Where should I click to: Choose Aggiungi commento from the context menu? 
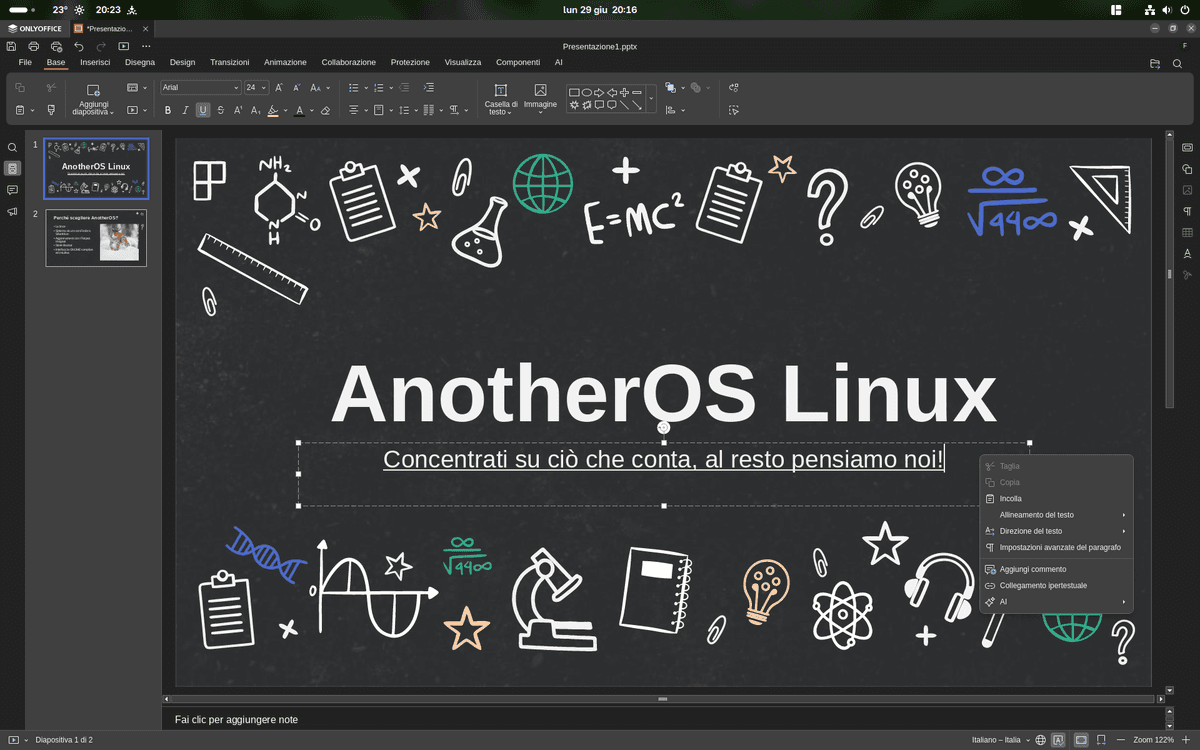[1056, 569]
